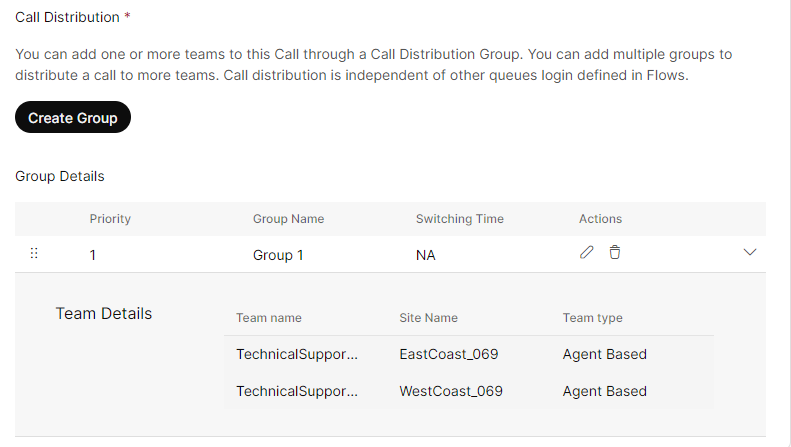Viewport: 791px width, 447px height.
Task: Select the Group 1 name cell
Action: (278, 255)
